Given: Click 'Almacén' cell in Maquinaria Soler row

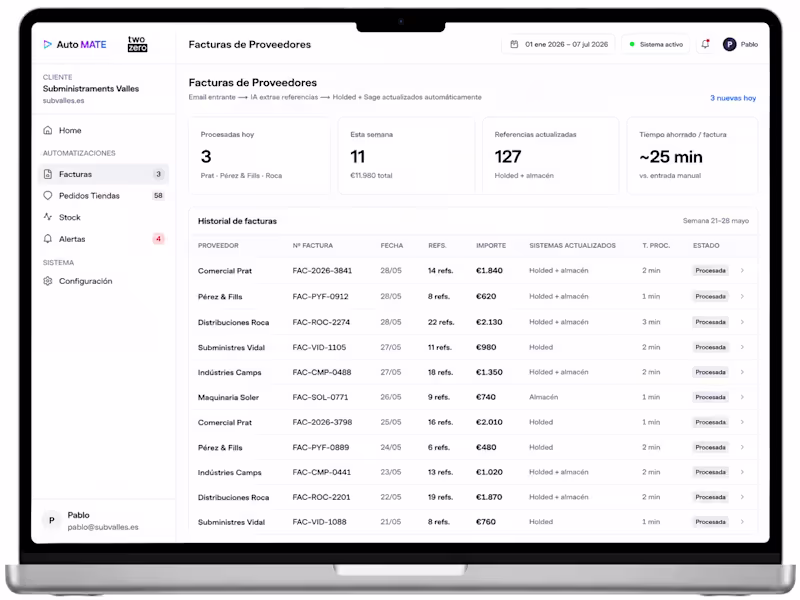Looking at the screenshot, I should 543,397.
